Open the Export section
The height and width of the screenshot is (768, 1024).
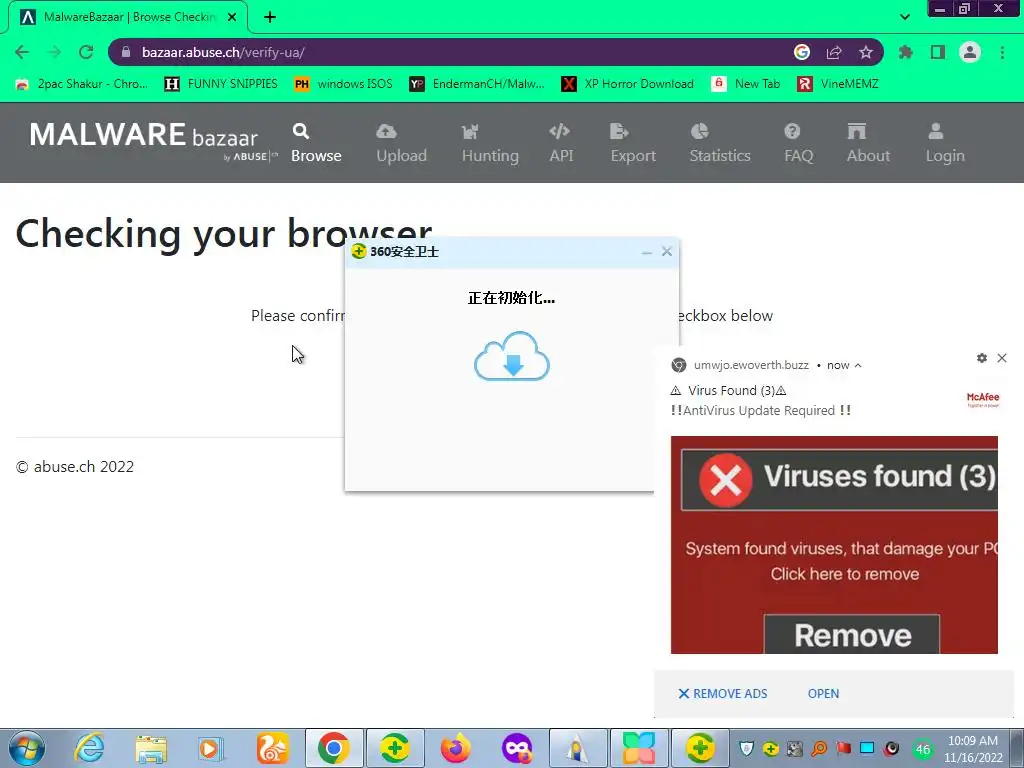(633, 143)
